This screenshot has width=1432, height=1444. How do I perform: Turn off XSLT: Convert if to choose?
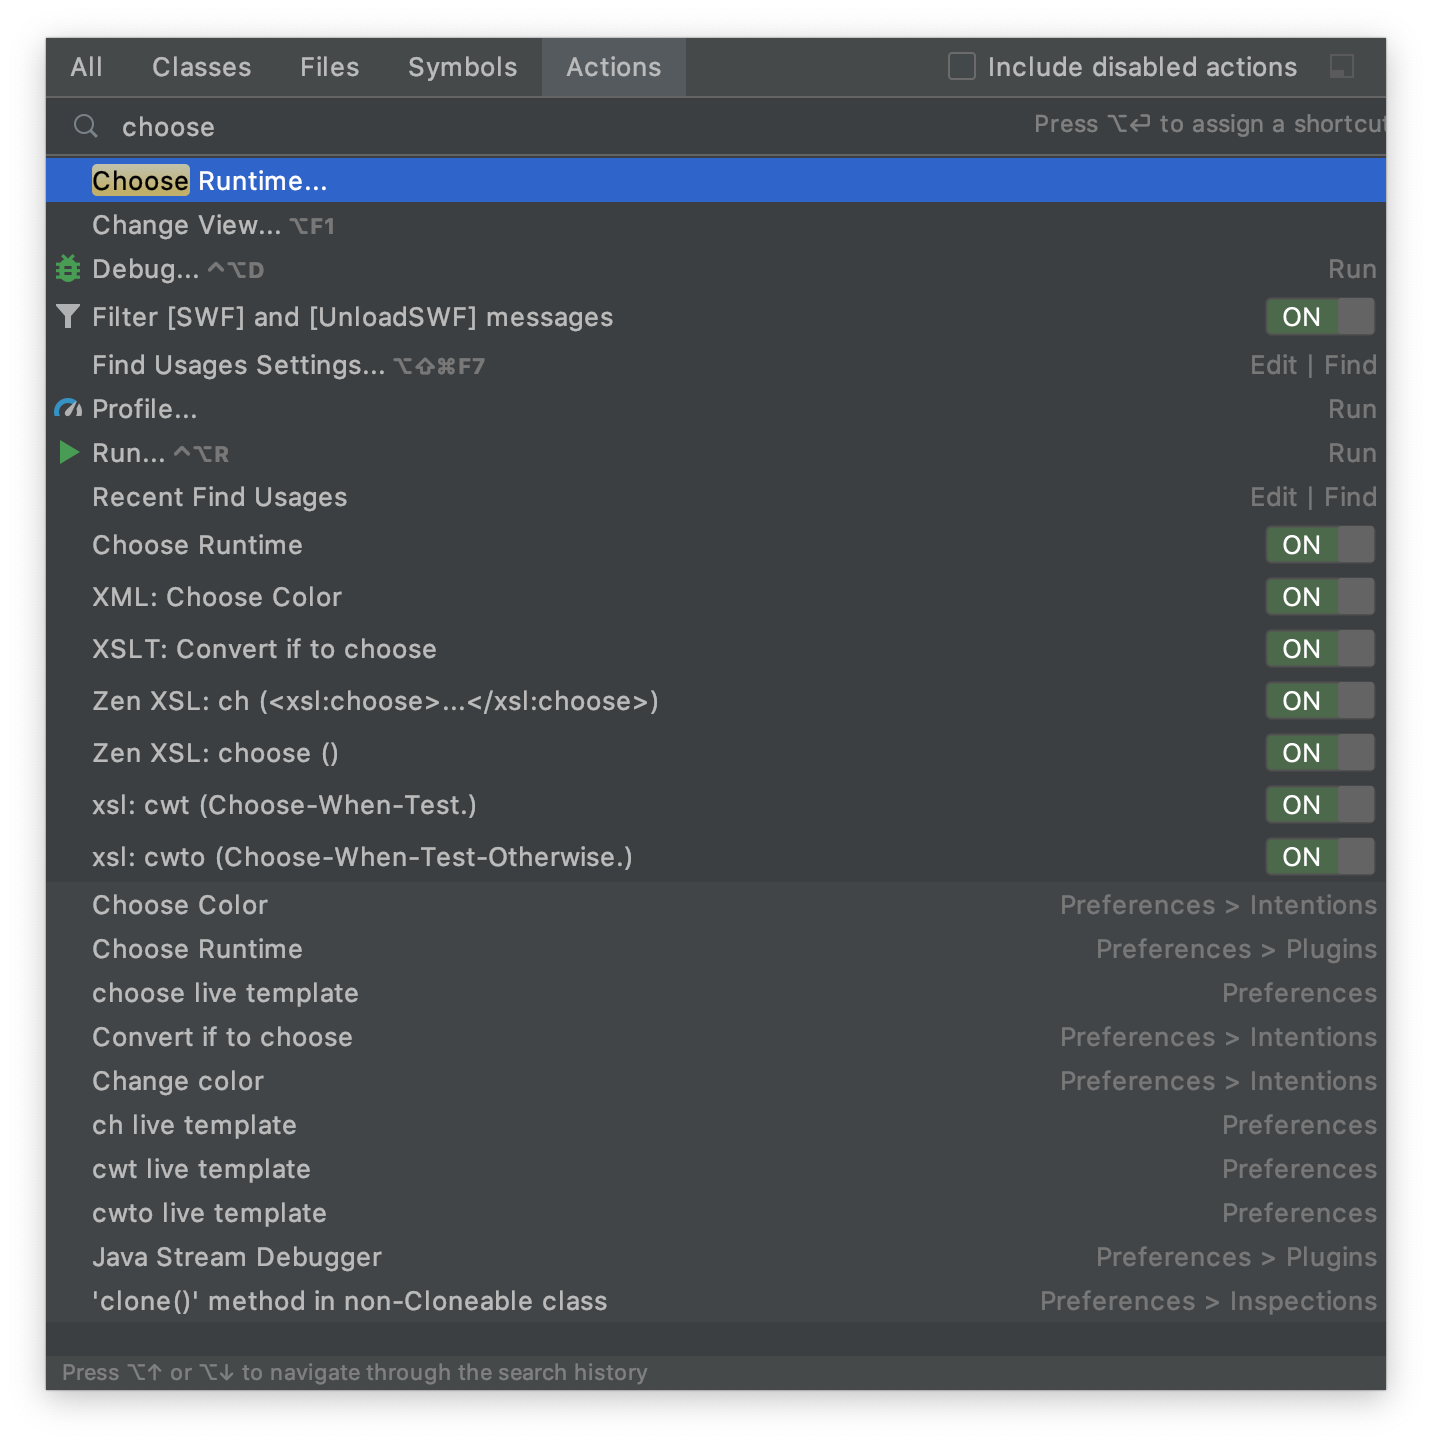point(1319,648)
